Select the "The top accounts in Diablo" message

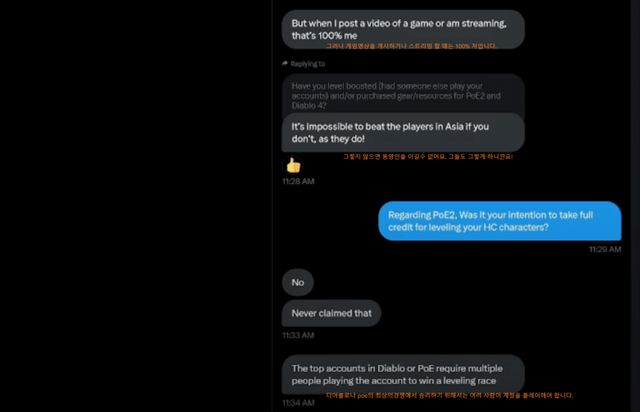[402, 374]
